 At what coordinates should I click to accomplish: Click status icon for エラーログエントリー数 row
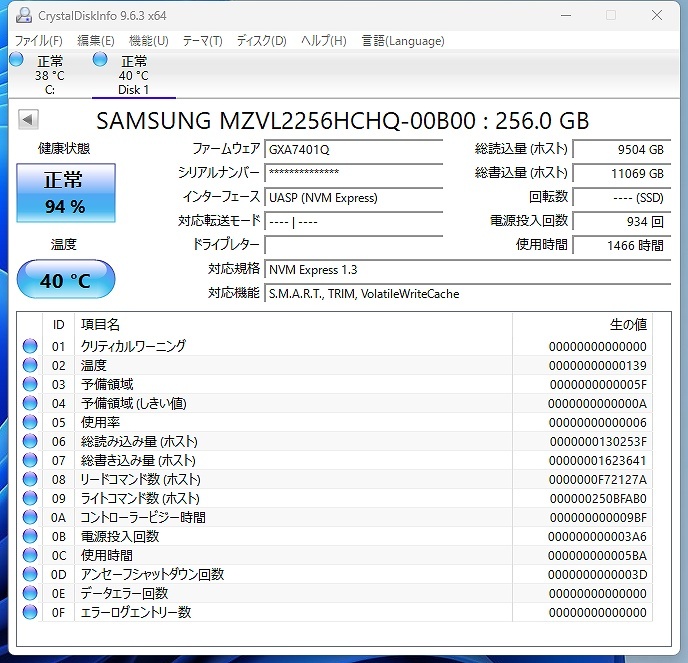(30, 612)
